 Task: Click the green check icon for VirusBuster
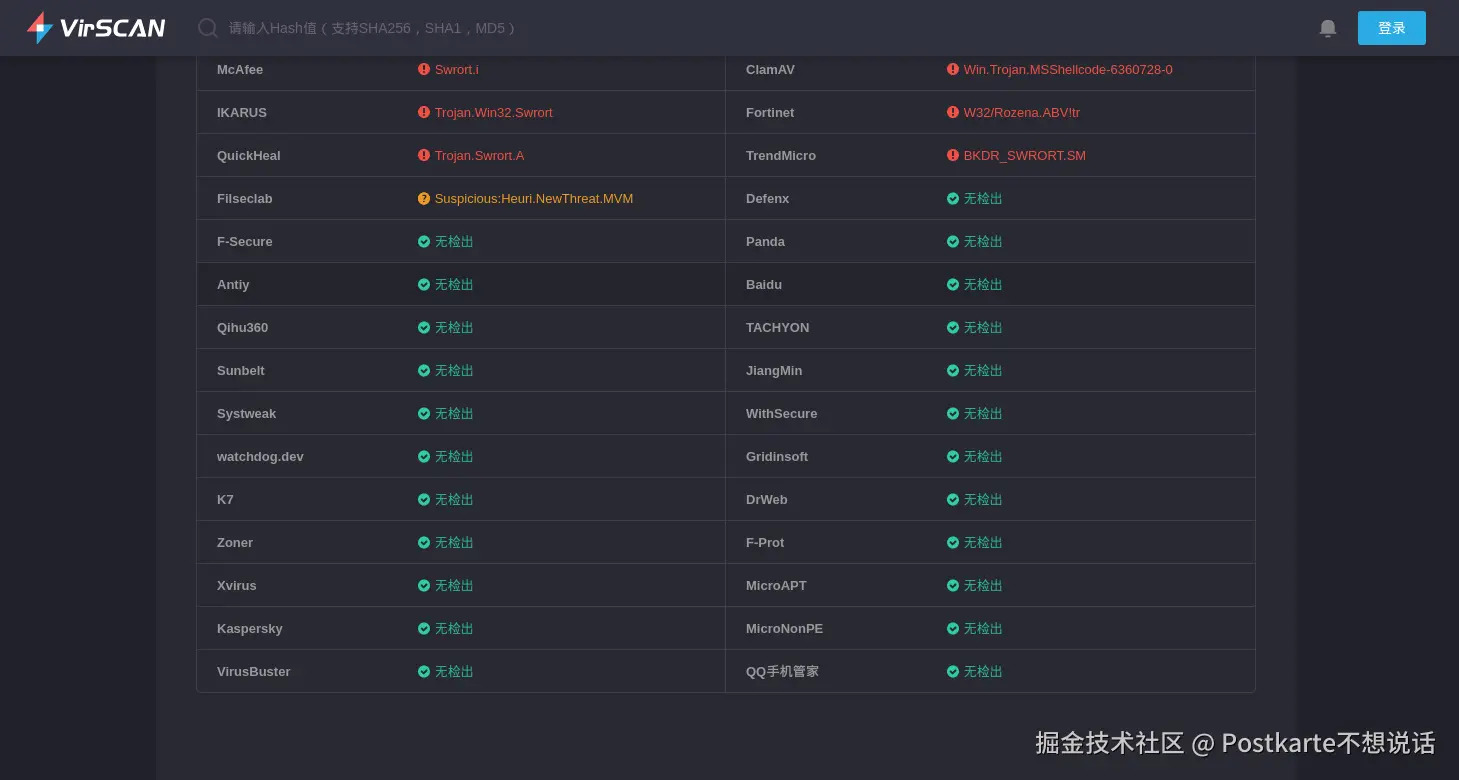[424, 672]
